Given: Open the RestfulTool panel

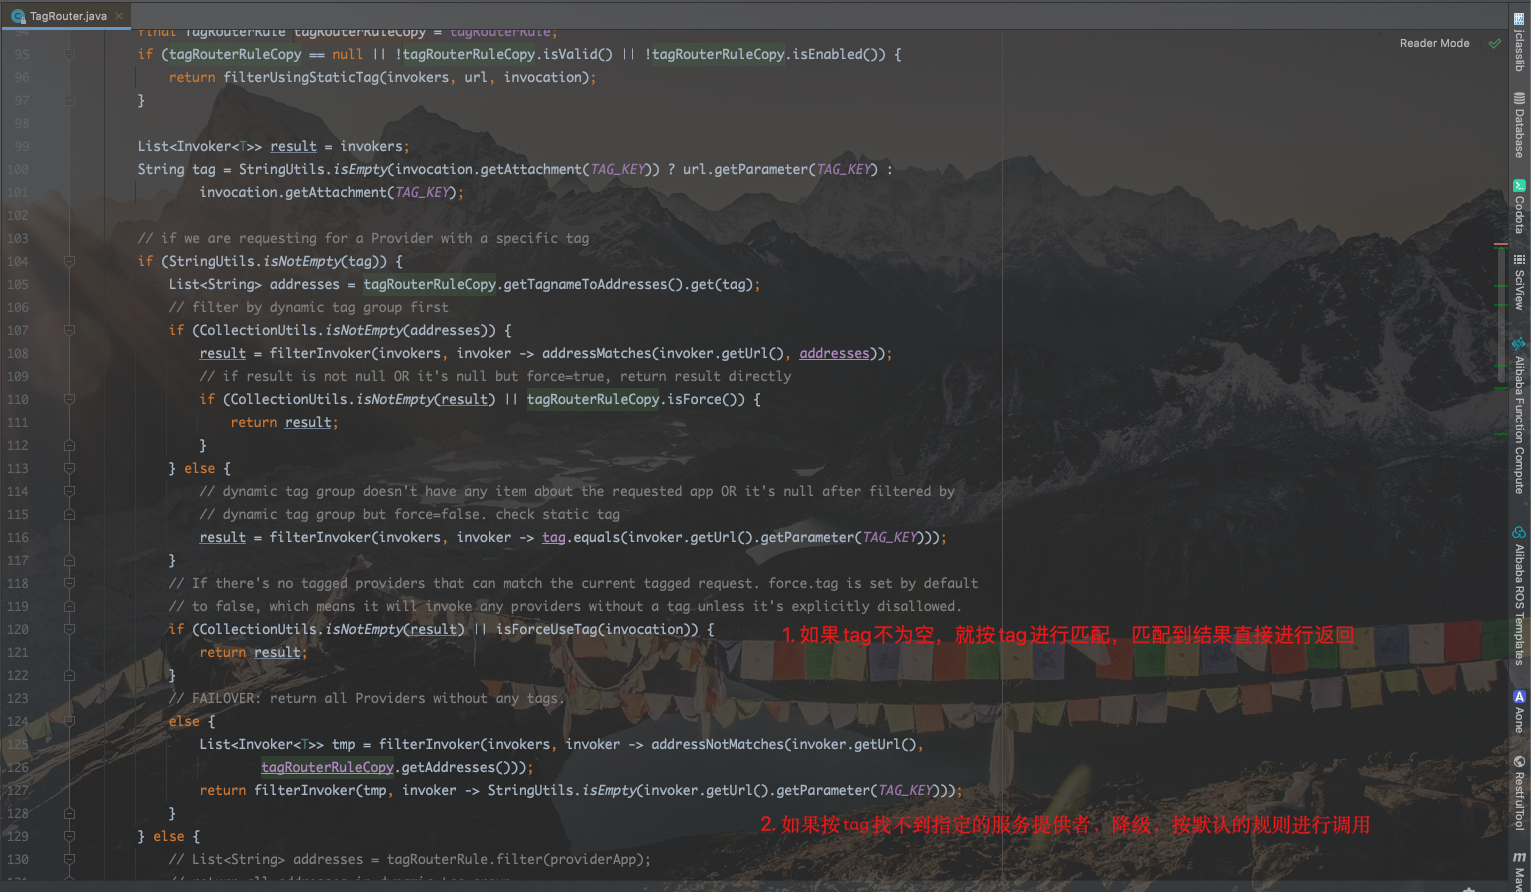Looking at the screenshot, I should click(x=1519, y=793).
